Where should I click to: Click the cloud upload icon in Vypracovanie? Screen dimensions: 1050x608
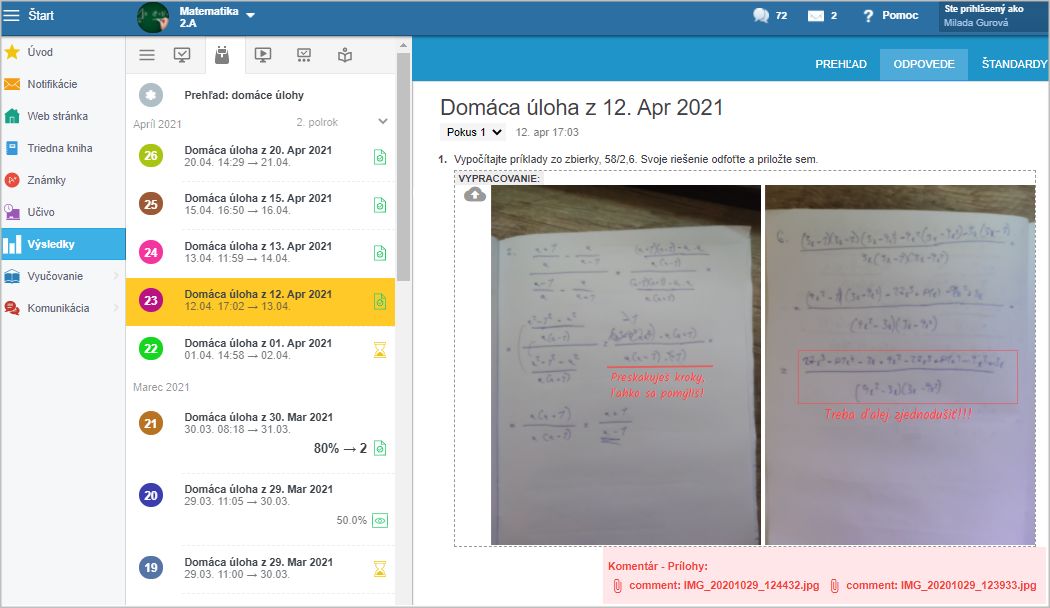(475, 195)
